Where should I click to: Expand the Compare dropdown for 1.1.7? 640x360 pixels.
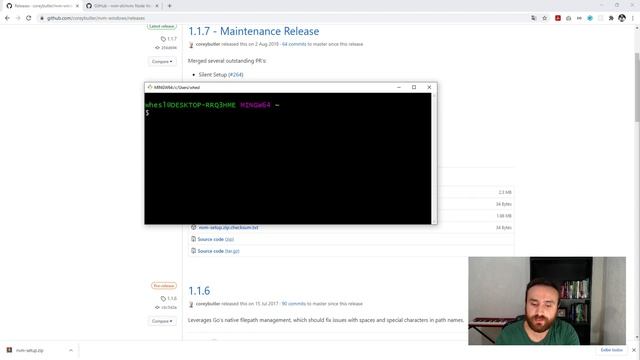pyautogui.click(x=162, y=62)
